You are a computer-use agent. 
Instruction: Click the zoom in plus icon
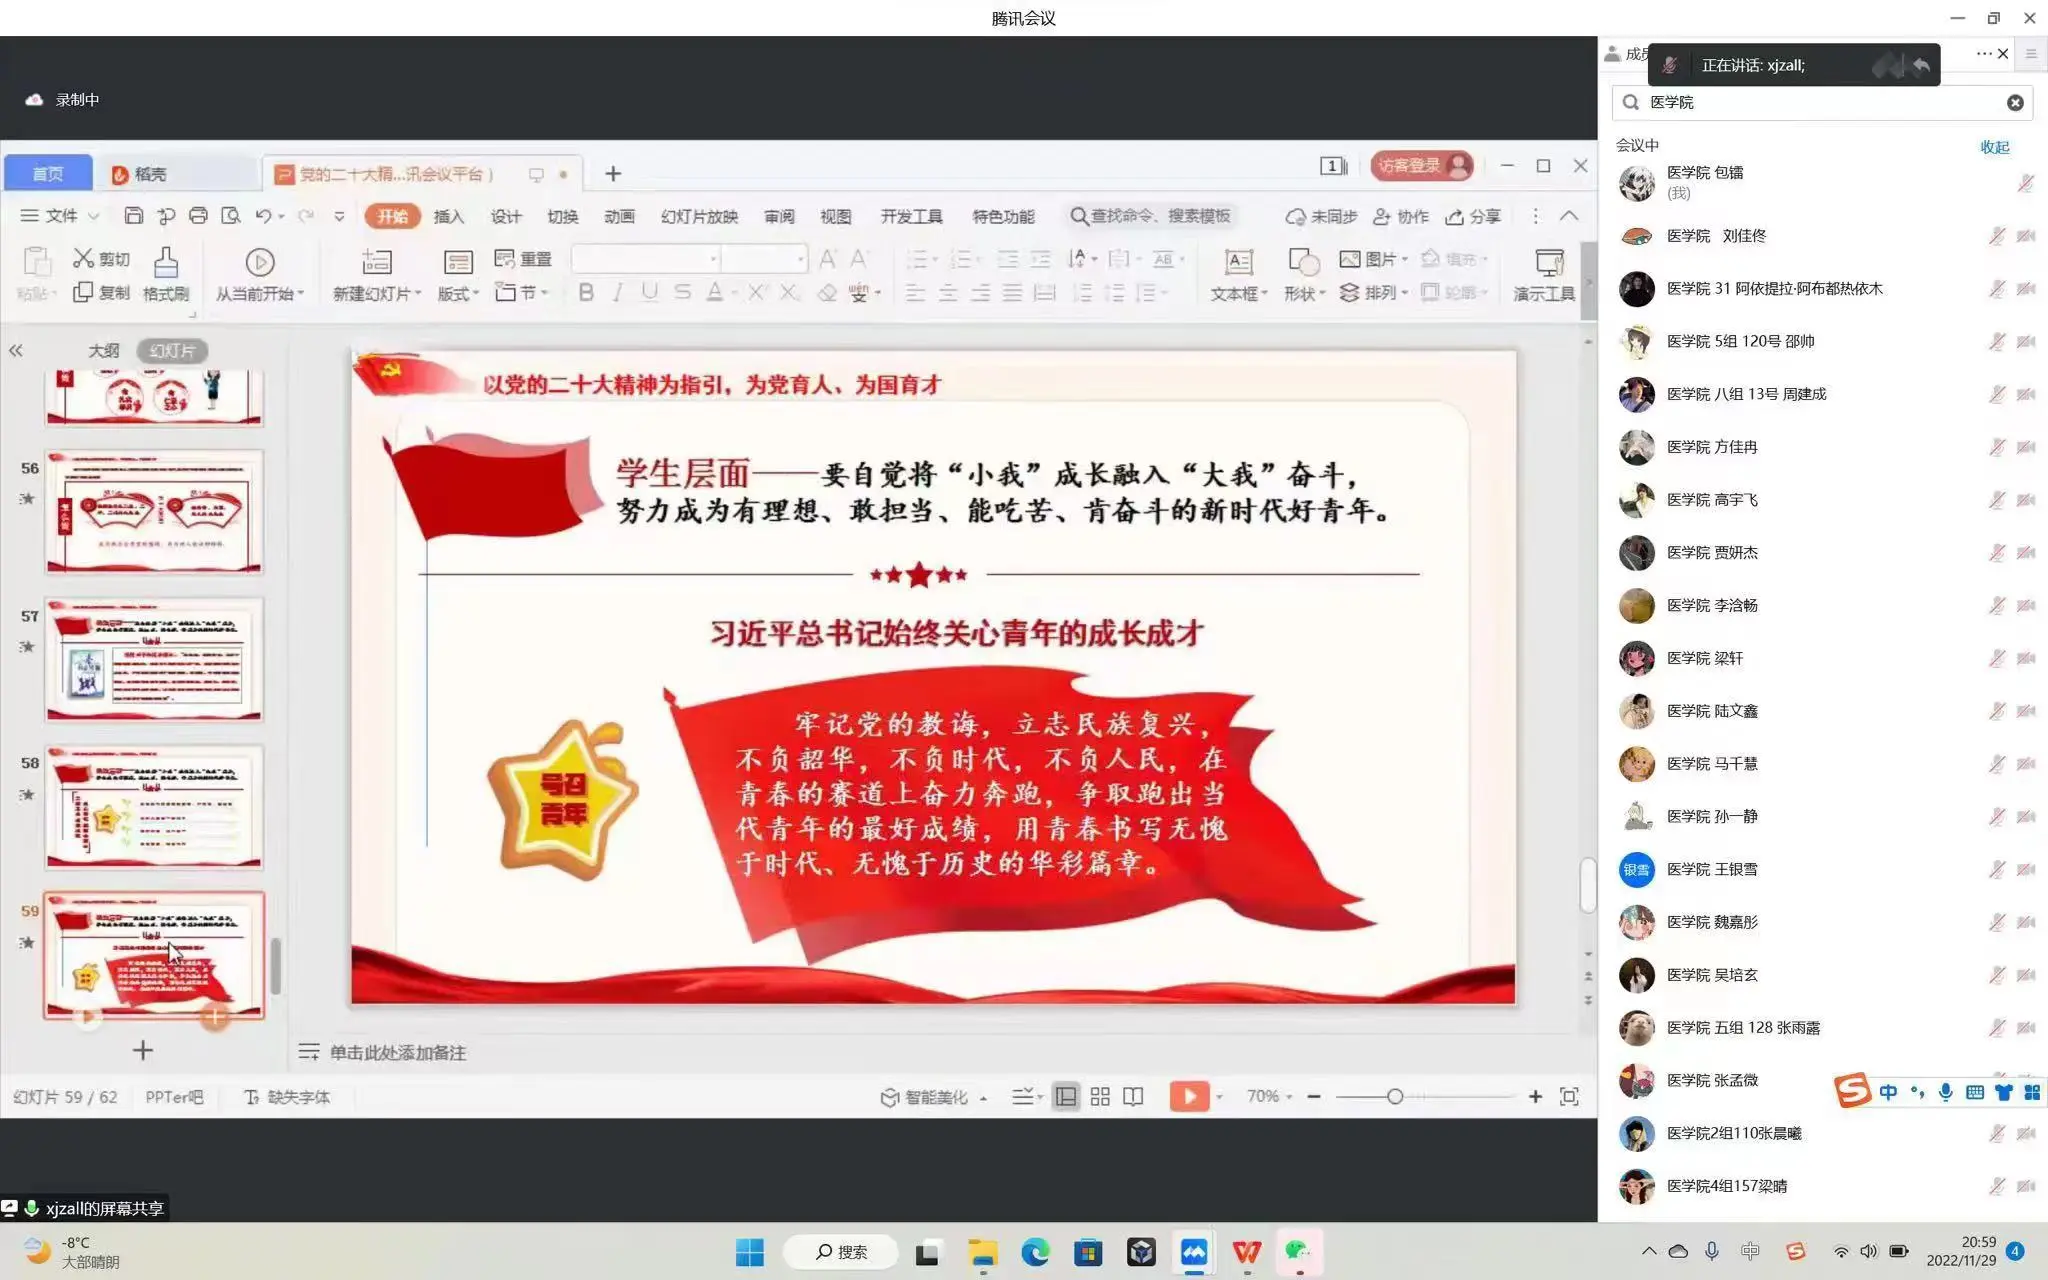(x=1535, y=1097)
